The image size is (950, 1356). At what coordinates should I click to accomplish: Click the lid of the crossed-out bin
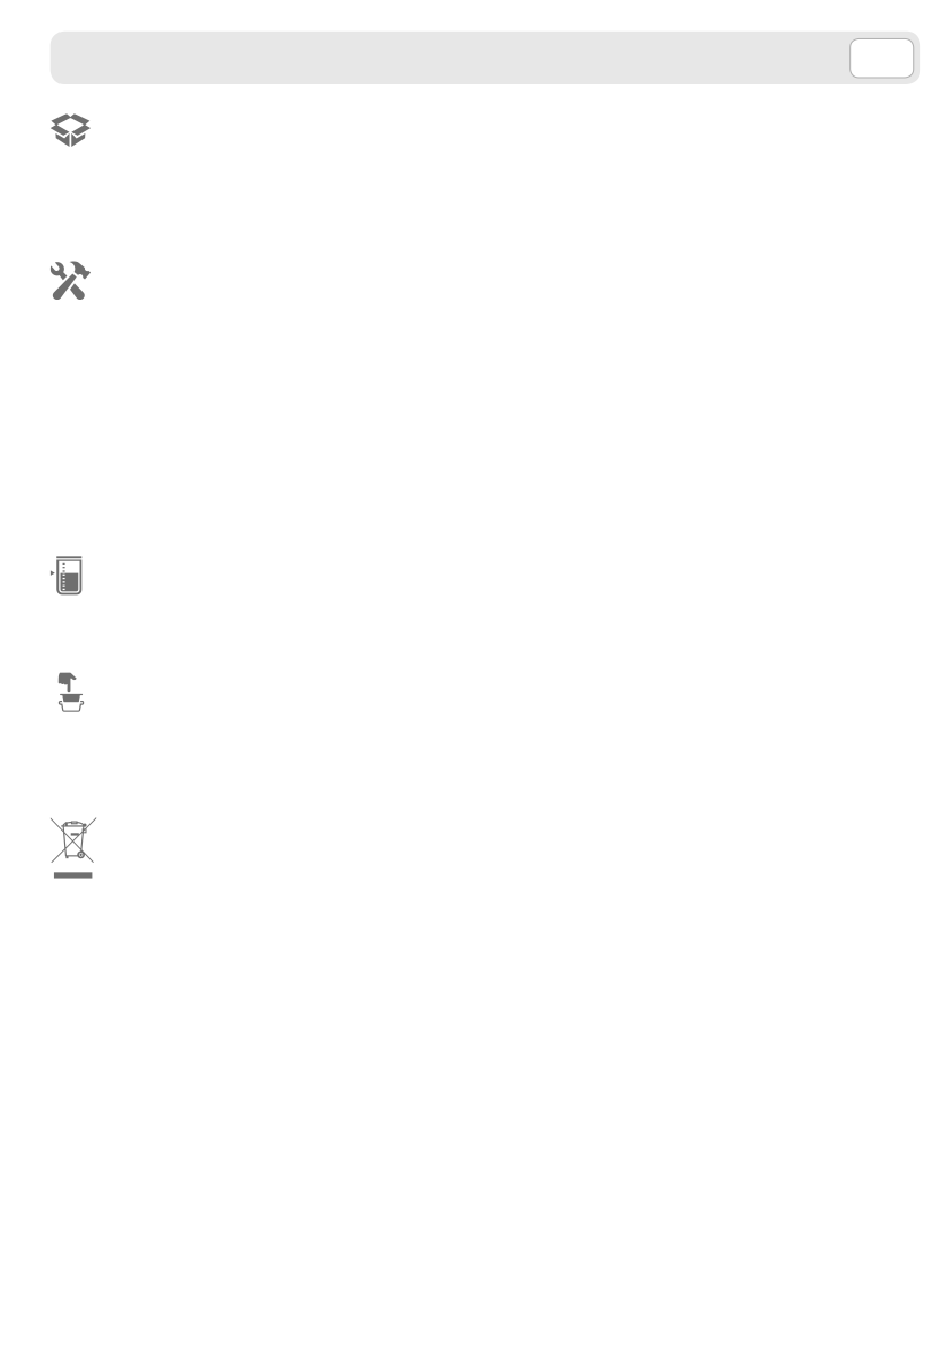click(x=74, y=826)
